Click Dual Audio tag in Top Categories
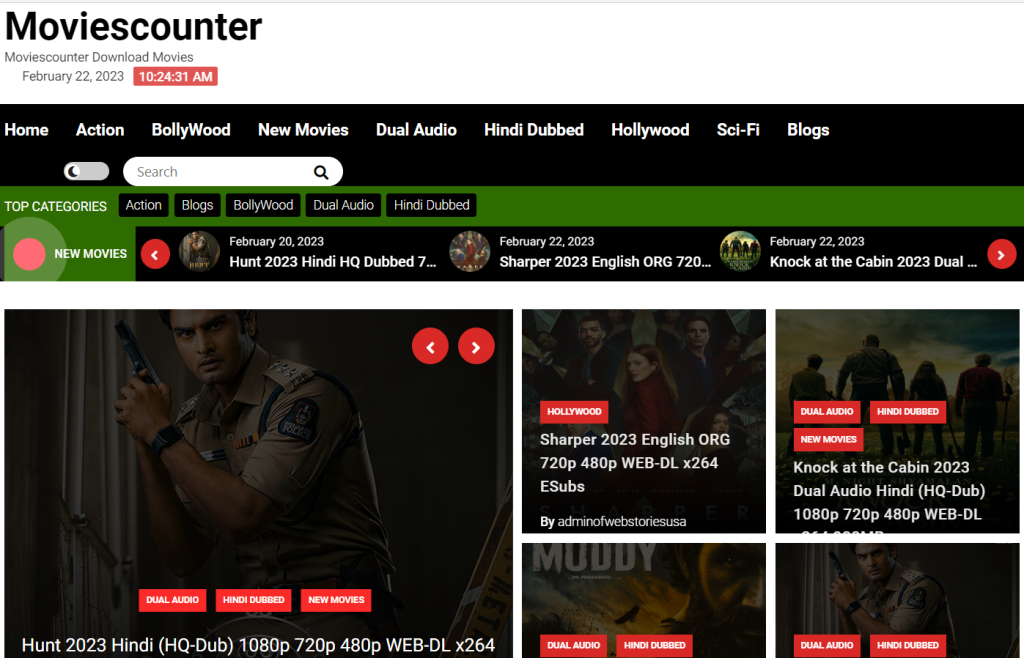Image resolution: width=1024 pixels, height=658 pixels. pyautogui.click(x=343, y=205)
